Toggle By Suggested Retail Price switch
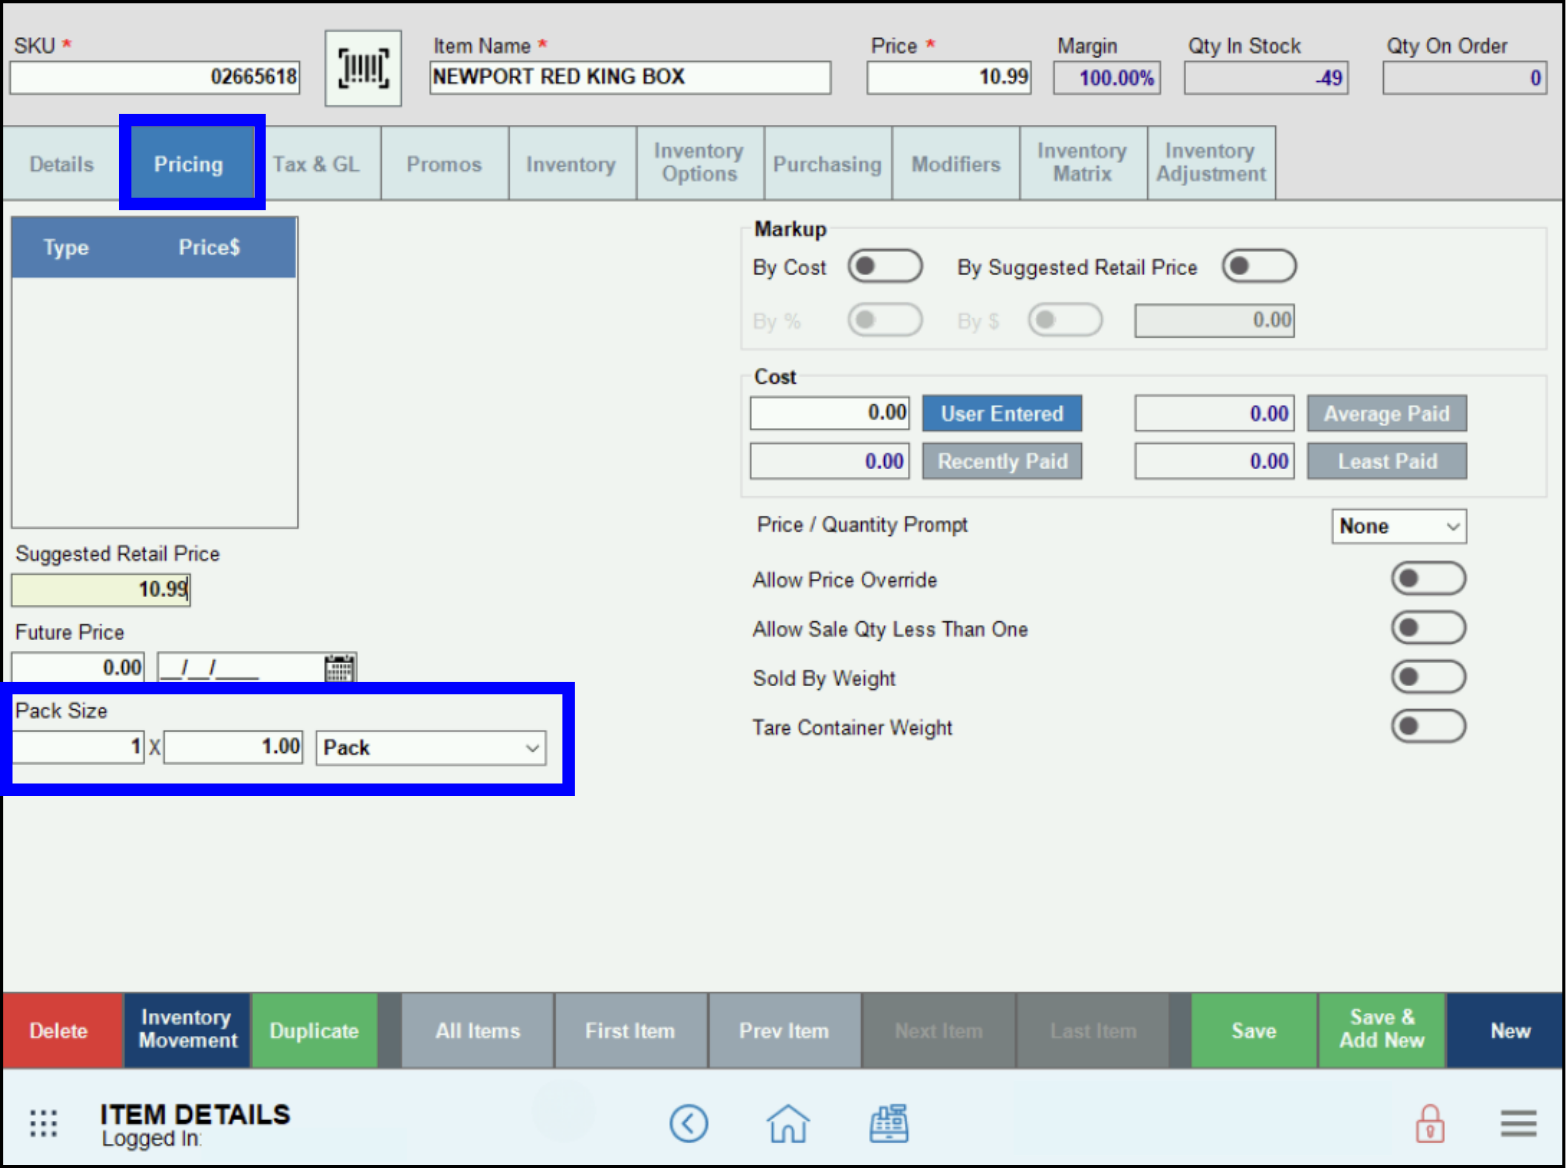The image size is (1566, 1169). [x=1259, y=267]
